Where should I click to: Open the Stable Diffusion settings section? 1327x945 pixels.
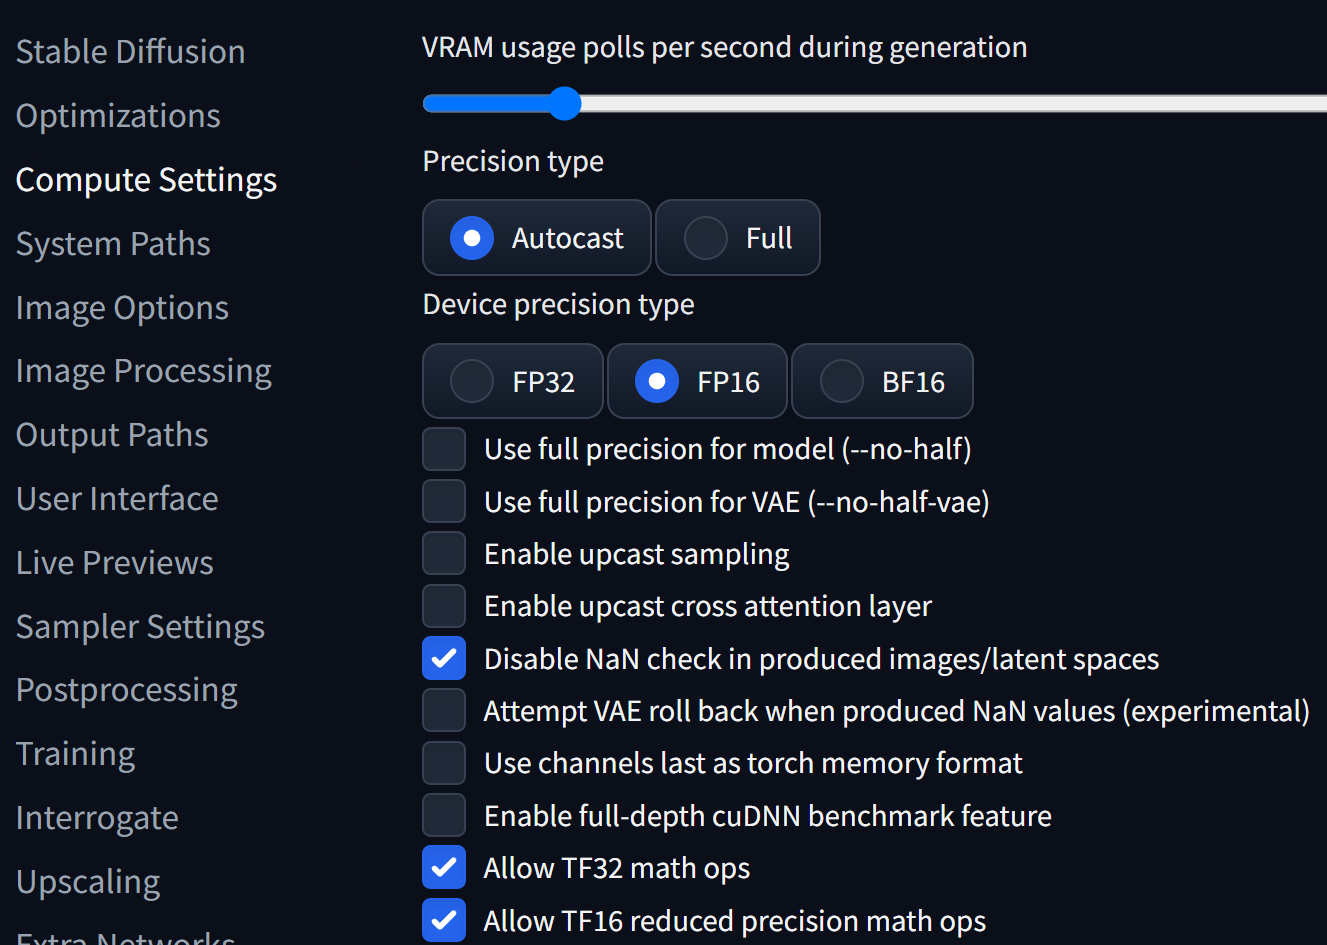130,52
